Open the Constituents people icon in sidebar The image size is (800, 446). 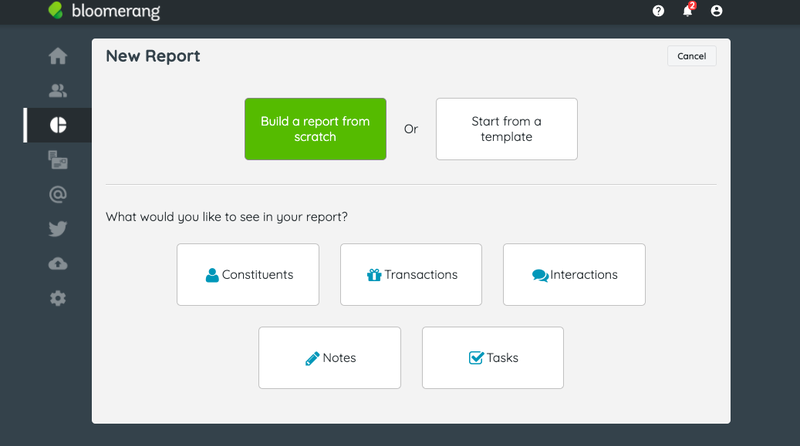pos(58,91)
